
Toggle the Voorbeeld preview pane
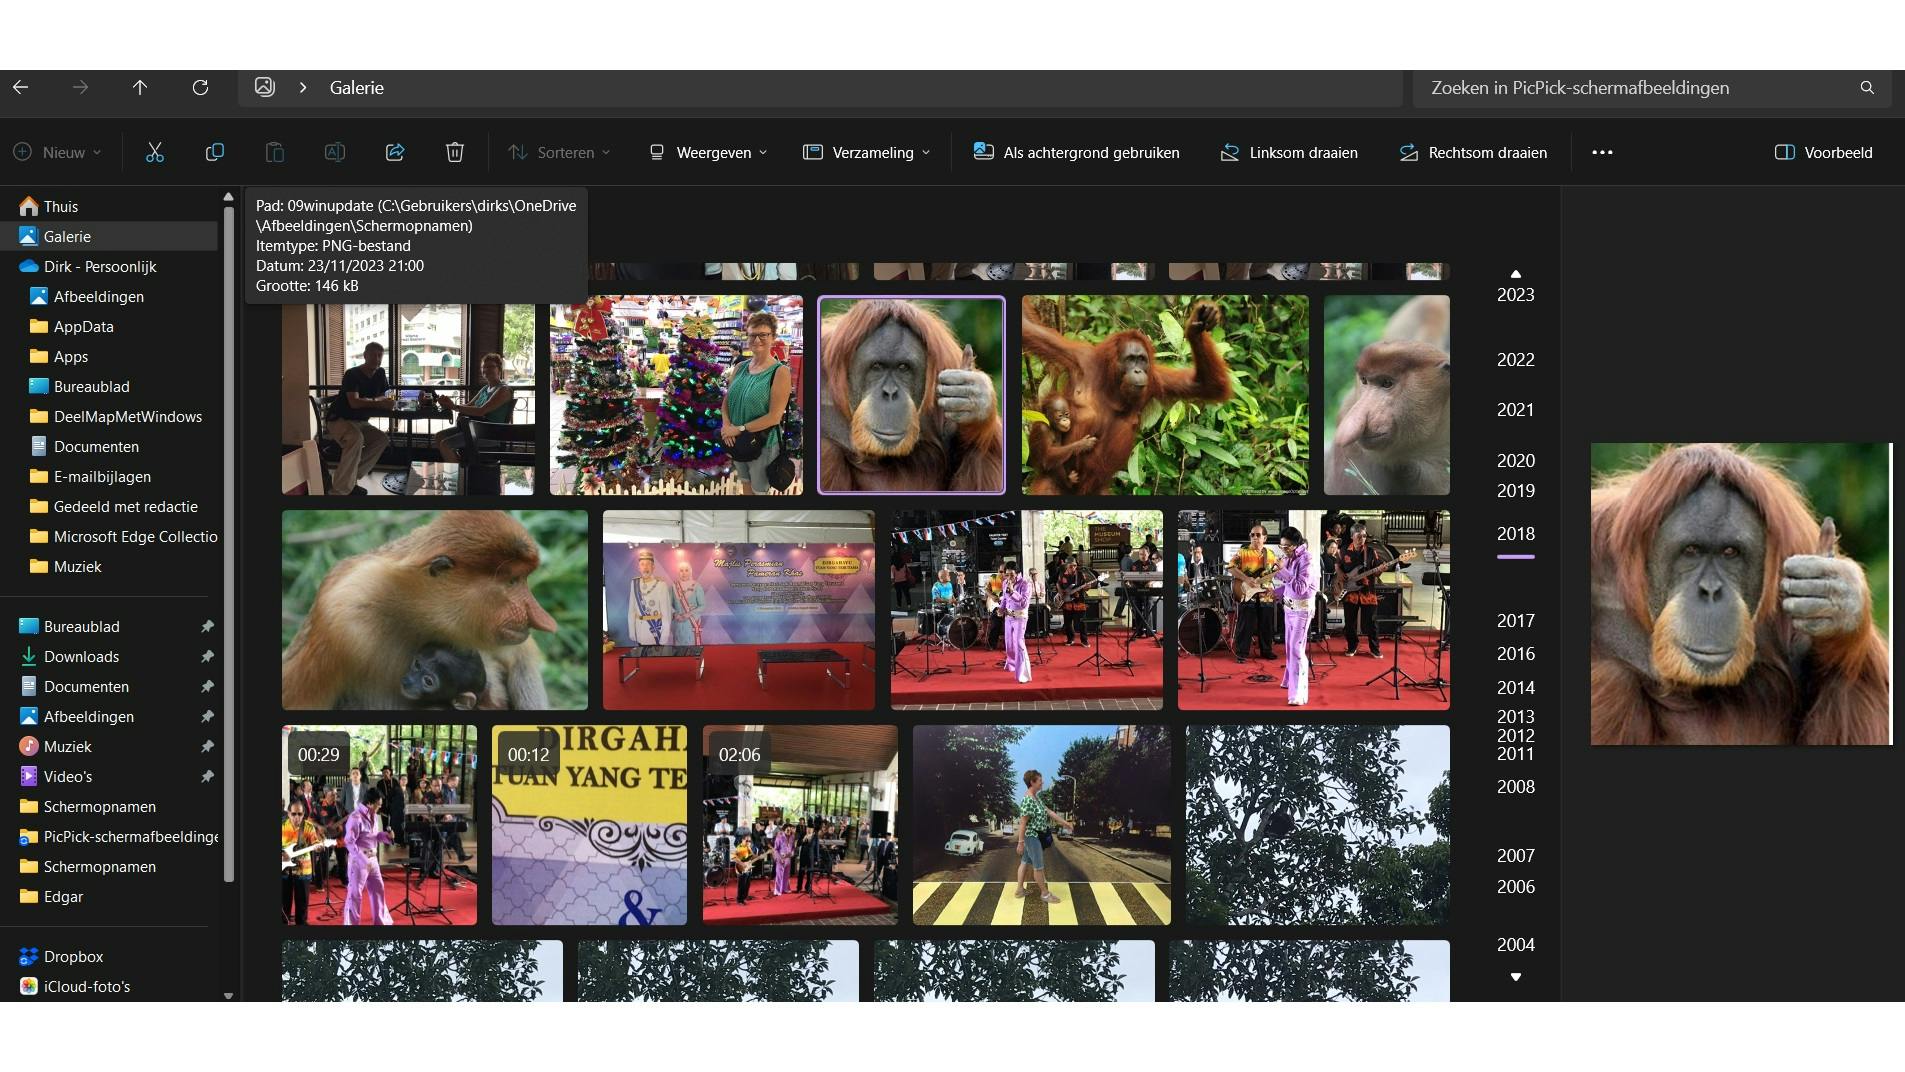click(x=1824, y=152)
